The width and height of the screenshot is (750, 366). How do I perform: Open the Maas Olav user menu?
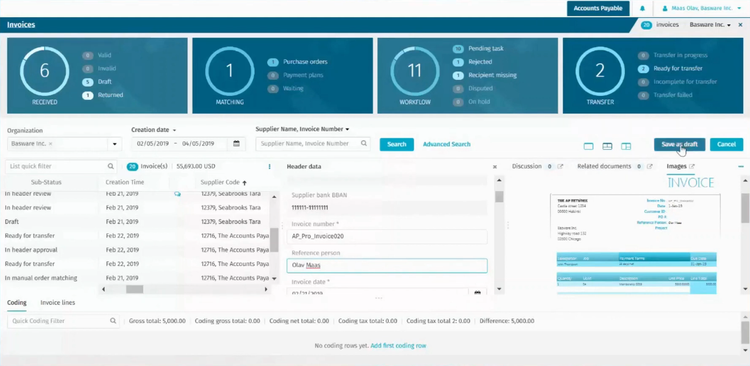[701, 8]
